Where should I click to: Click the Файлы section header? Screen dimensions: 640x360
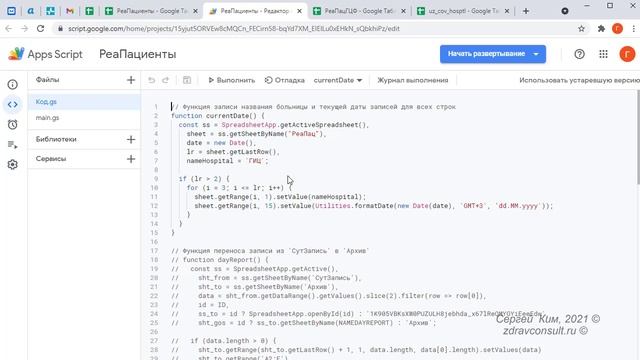click(47, 80)
